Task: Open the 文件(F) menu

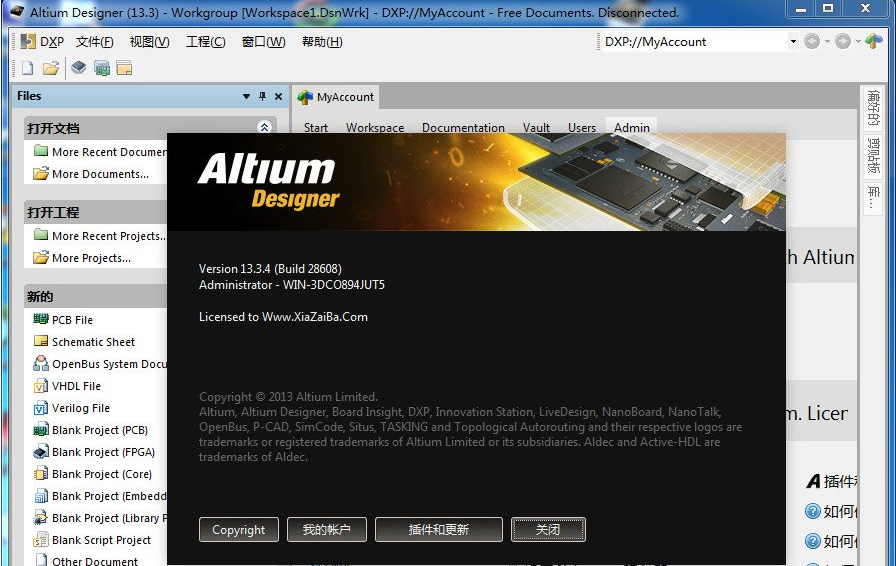Action: pyautogui.click(x=95, y=42)
